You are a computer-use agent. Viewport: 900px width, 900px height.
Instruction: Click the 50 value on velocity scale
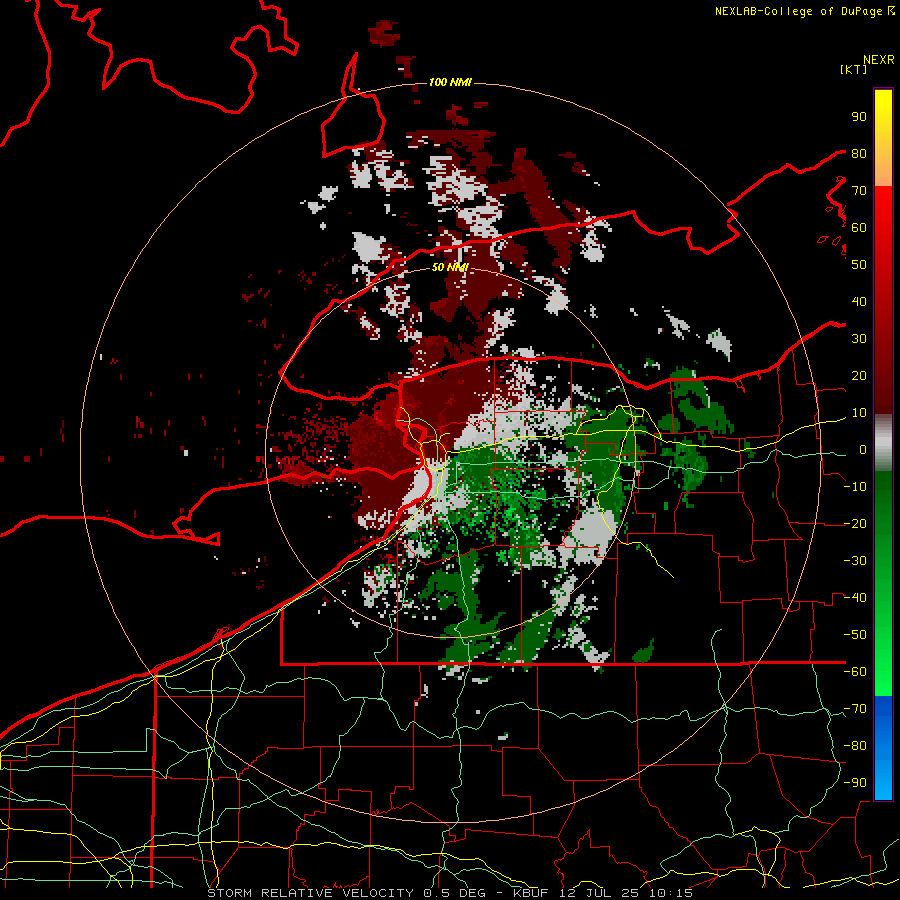[x=859, y=265]
